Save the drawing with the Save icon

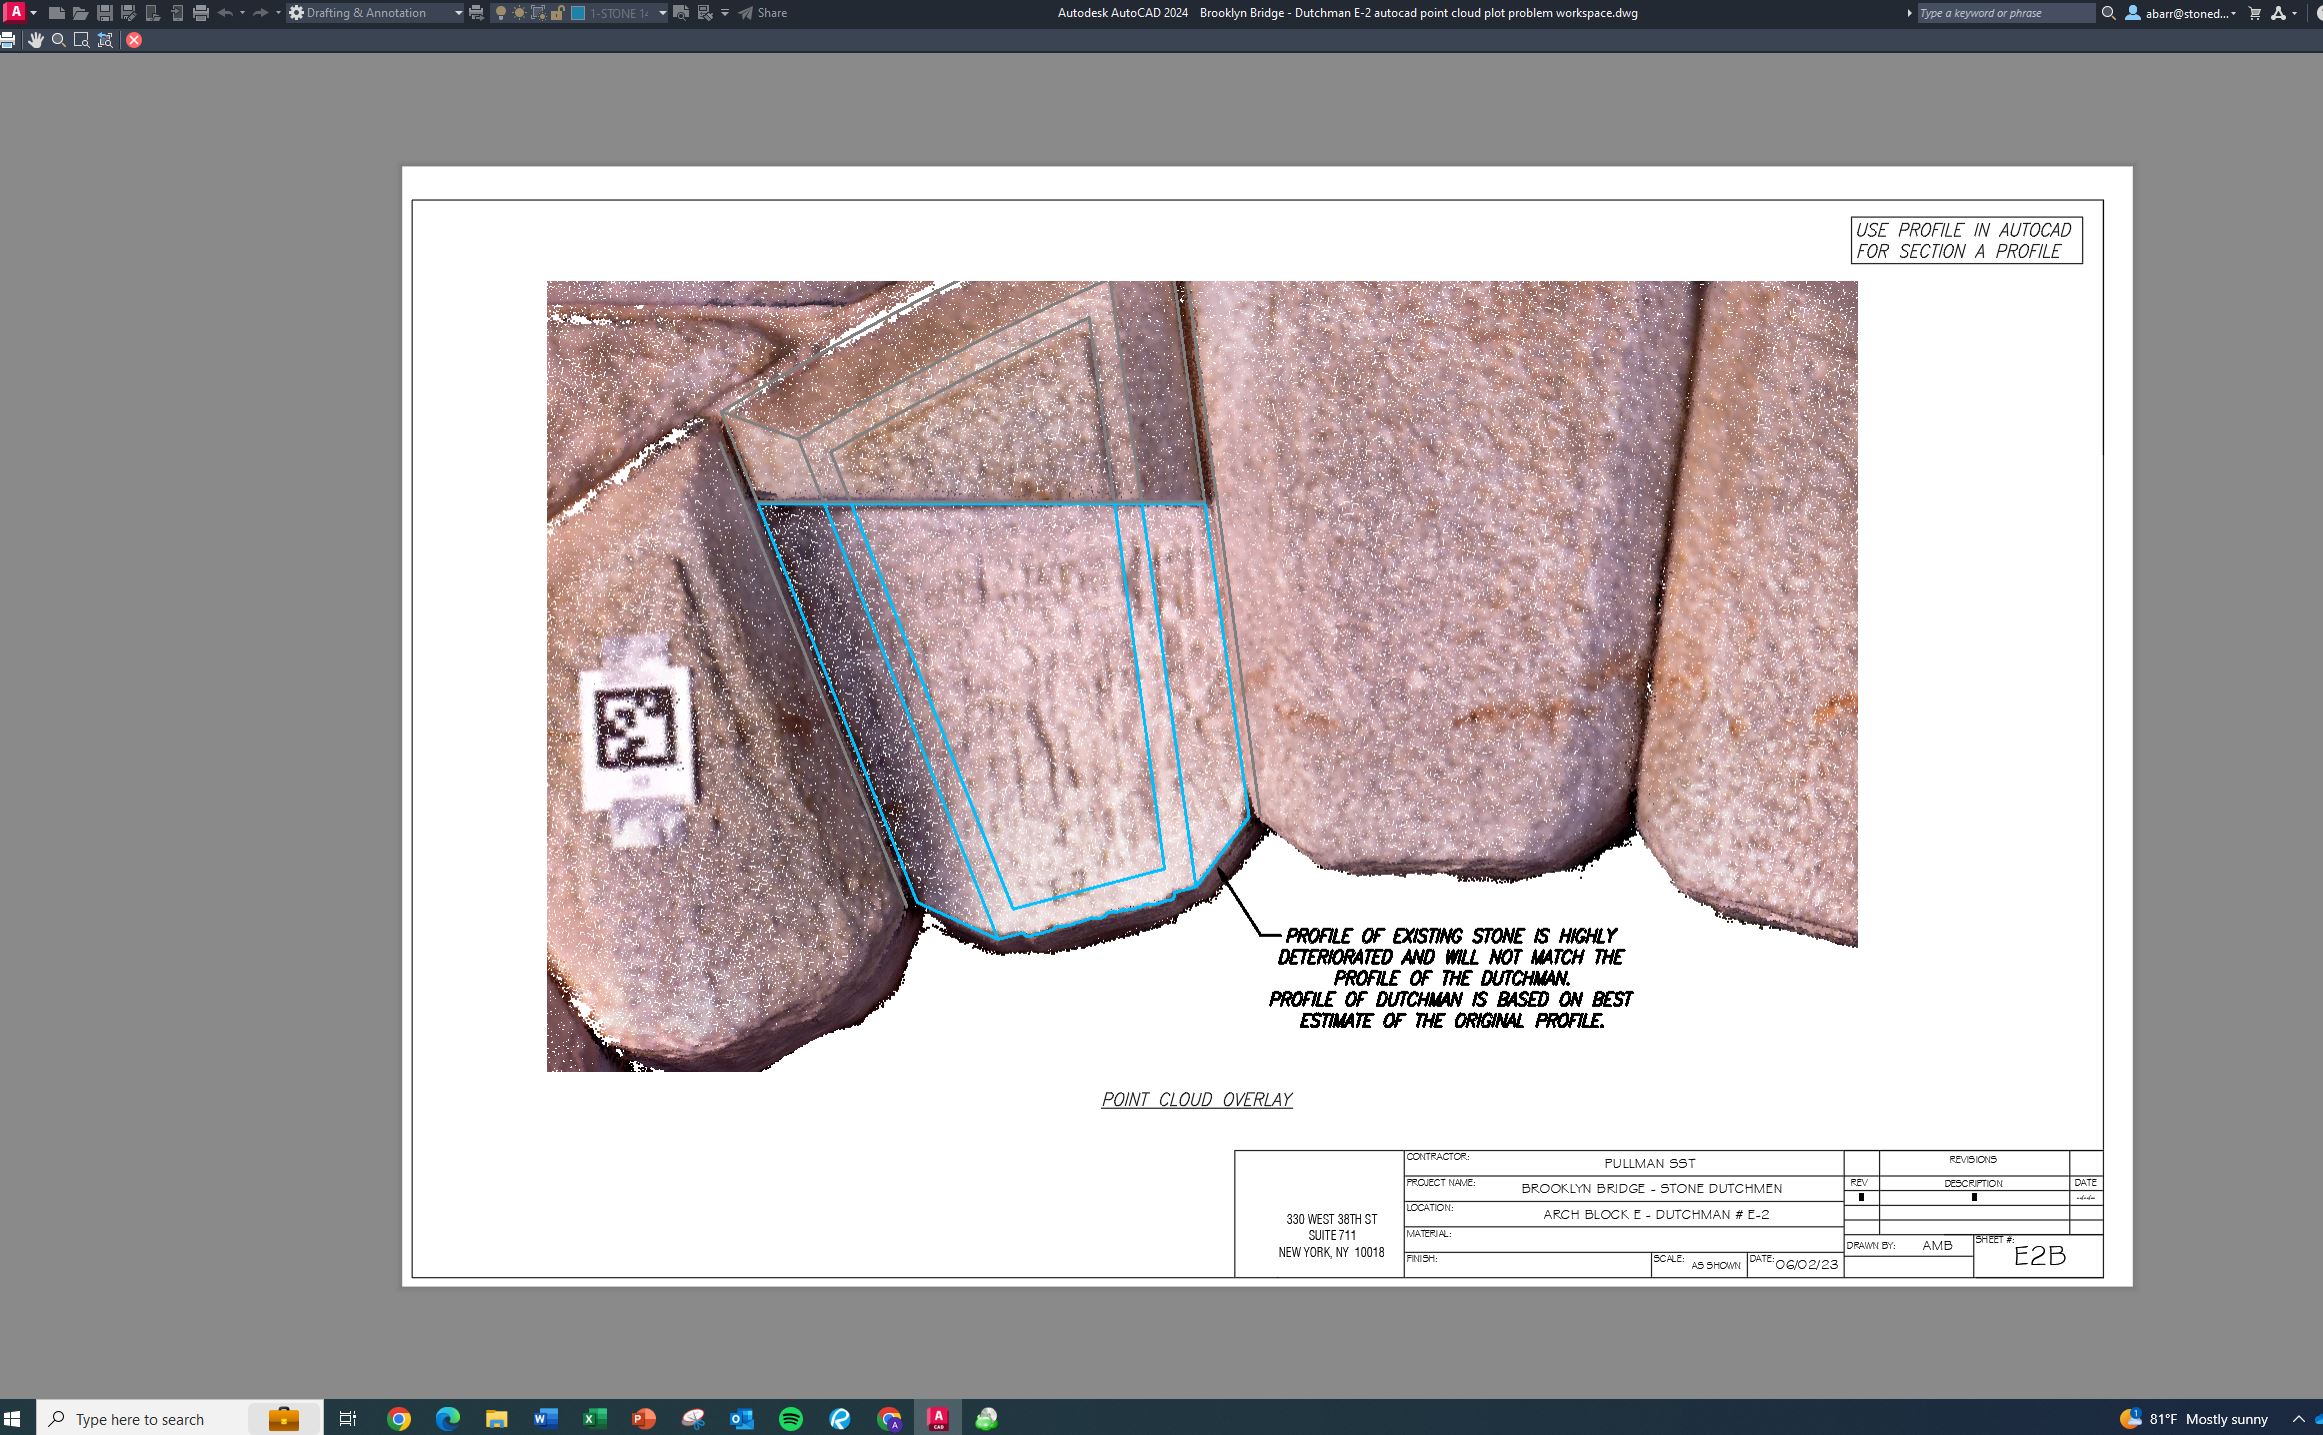pos(104,13)
